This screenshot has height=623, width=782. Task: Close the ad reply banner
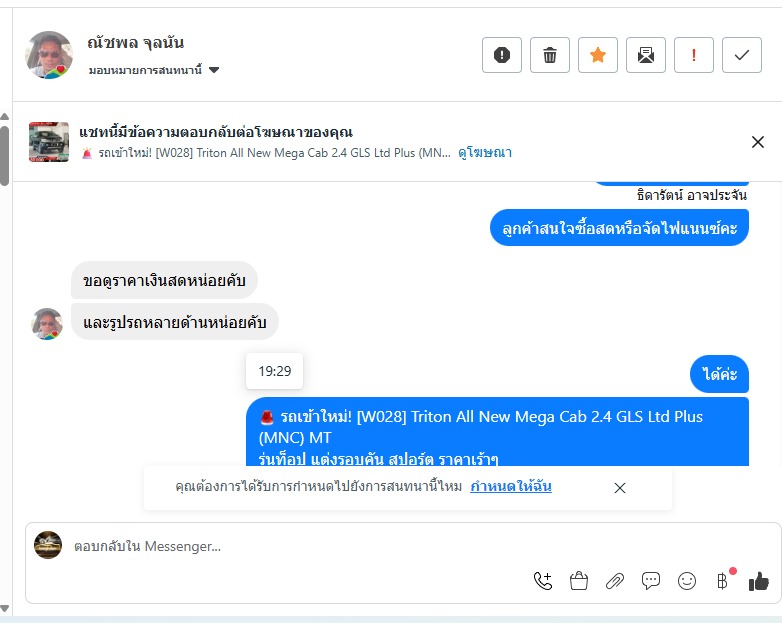(758, 142)
